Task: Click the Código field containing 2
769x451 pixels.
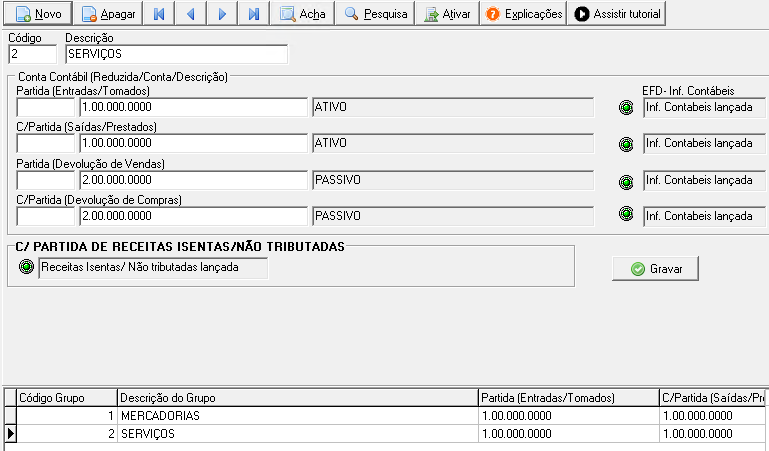Action: coord(32,54)
